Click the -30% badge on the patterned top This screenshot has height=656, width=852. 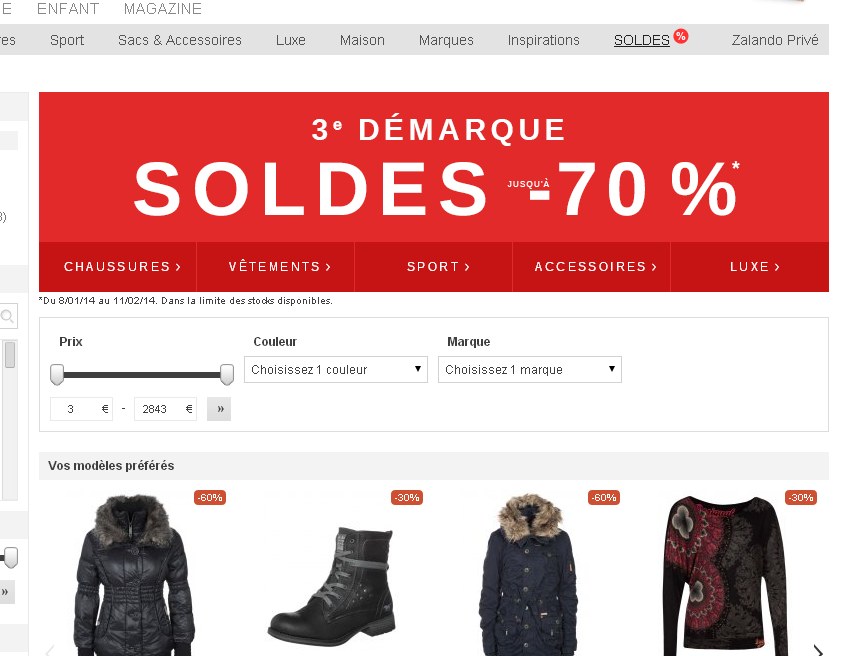point(801,497)
